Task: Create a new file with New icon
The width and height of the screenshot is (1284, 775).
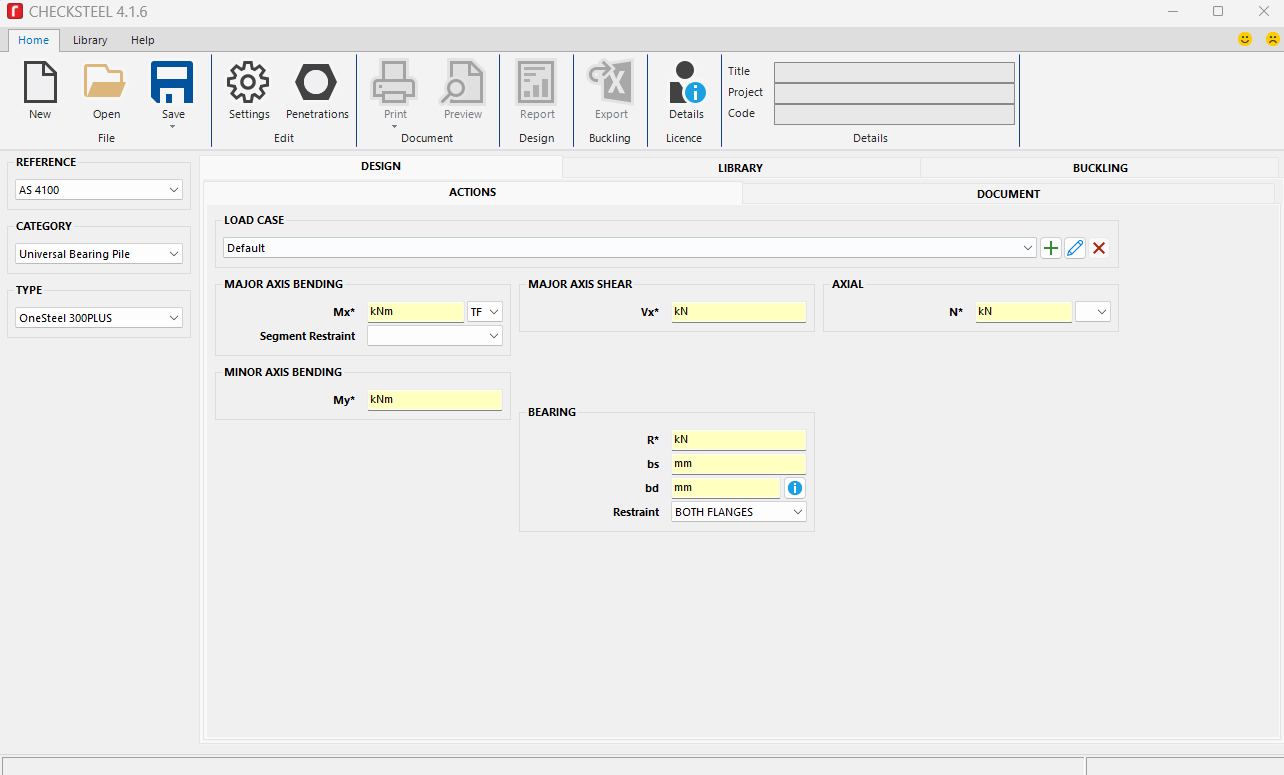Action: pyautogui.click(x=40, y=82)
